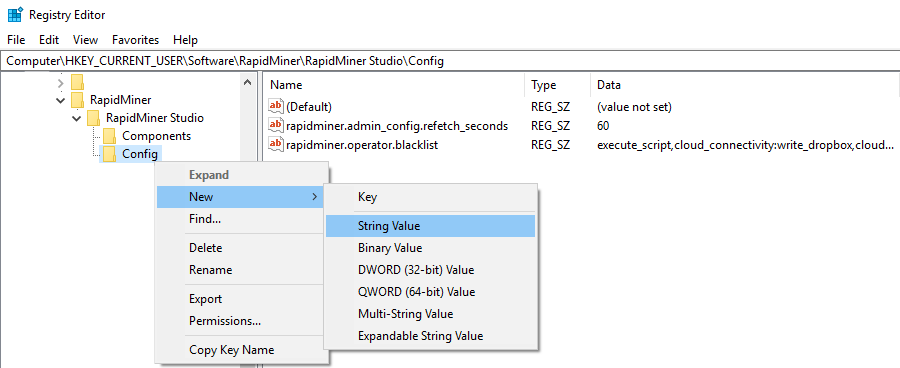This screenshot has width=900, height=368.
Task: Click the Registry Editor app icon in title bar
Action: pos(15,15)
